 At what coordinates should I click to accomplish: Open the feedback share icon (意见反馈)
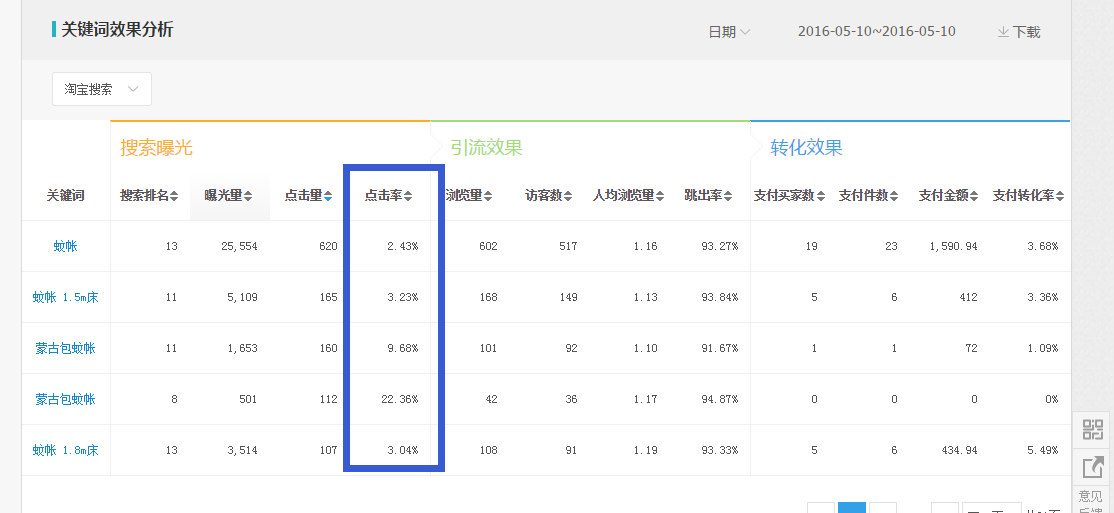click(1092, 466)
